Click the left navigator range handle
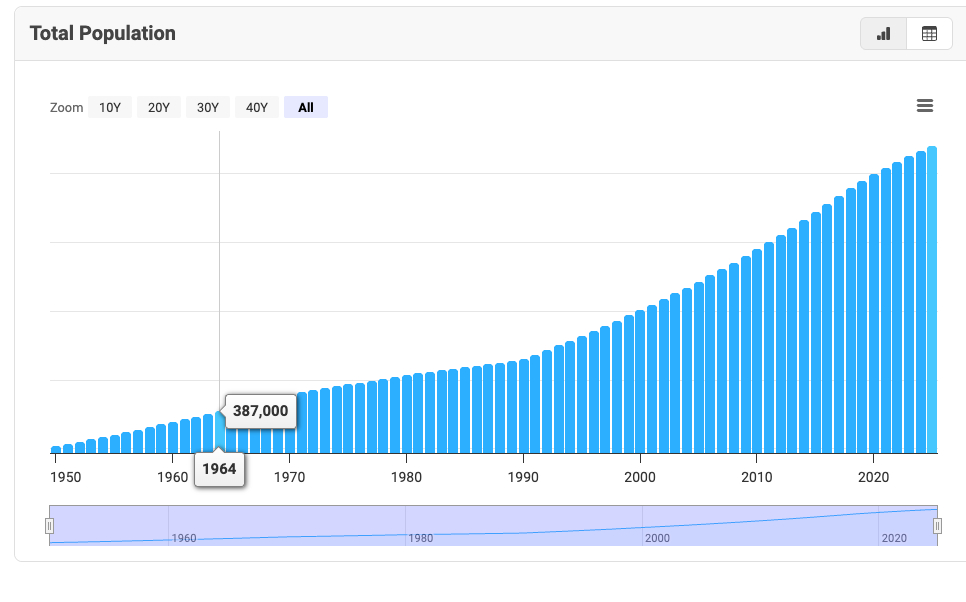966x602 pixels. pyautogui.click(x=49, y=526)
